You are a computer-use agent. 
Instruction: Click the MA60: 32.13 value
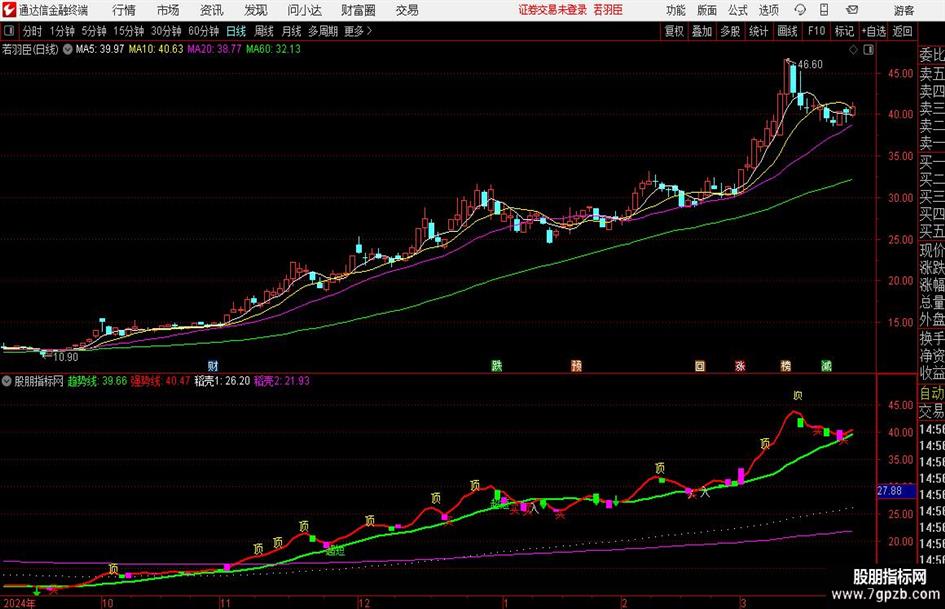point(273,49)
